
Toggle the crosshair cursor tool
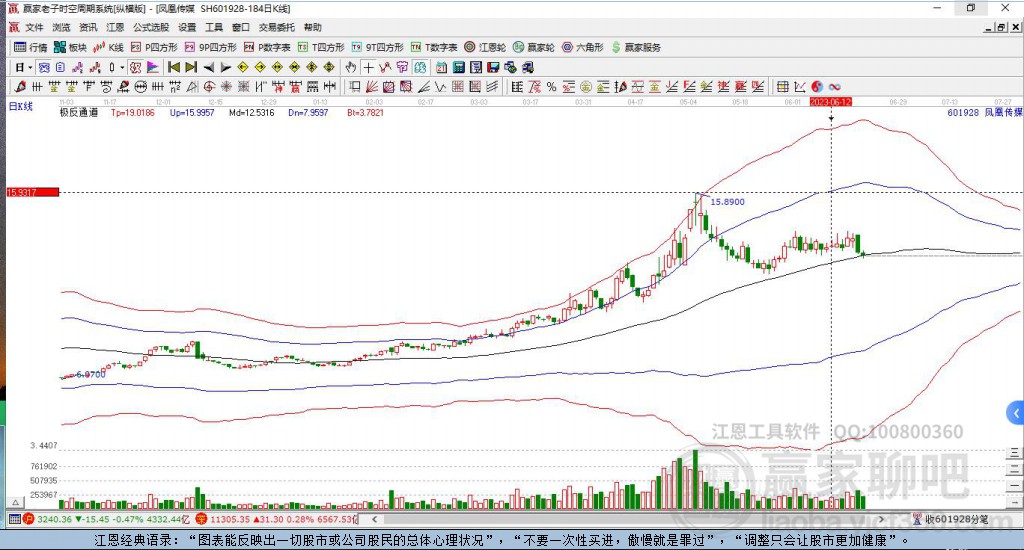(x=369, y=67)
